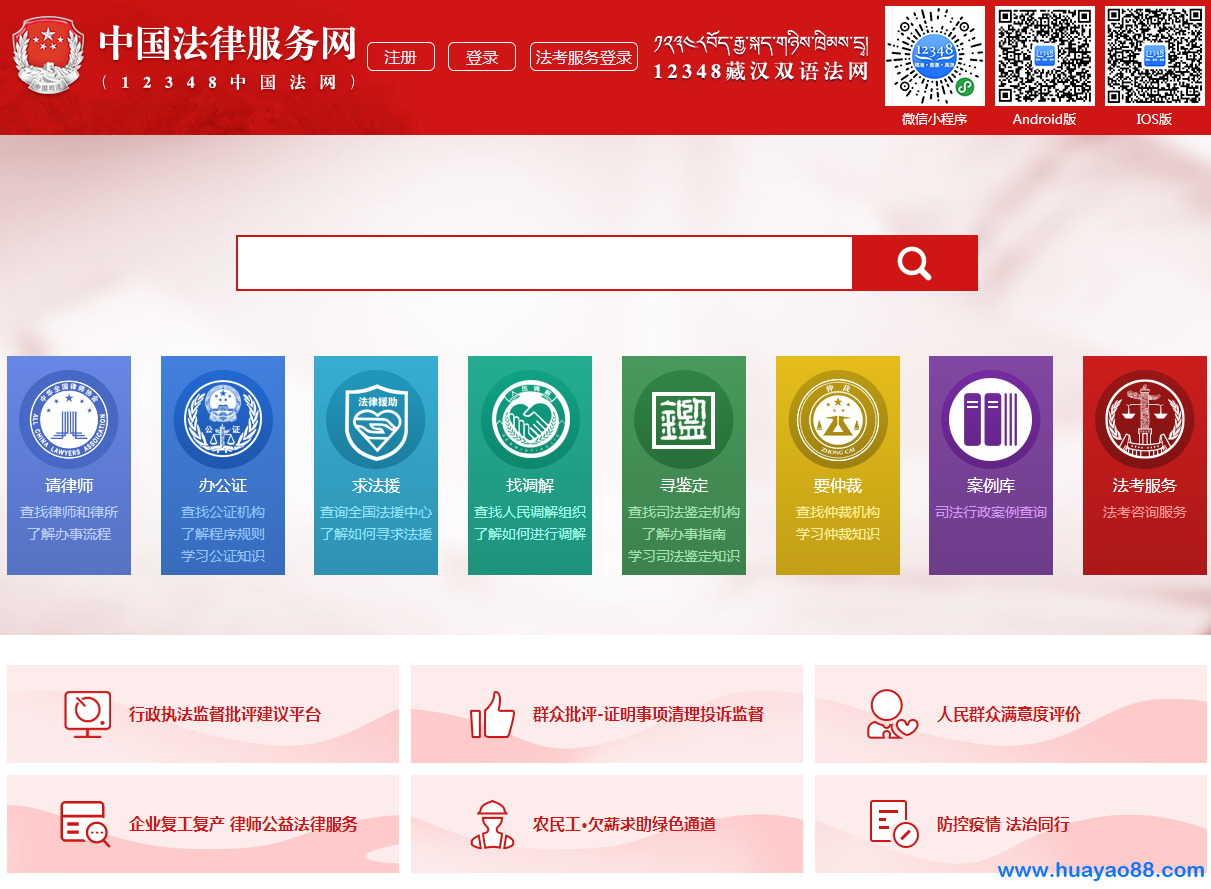The image size is (1211, 889).
Task: Click the 要仲裁 card title
Action: pyautogui.click(x=838, y=486)
